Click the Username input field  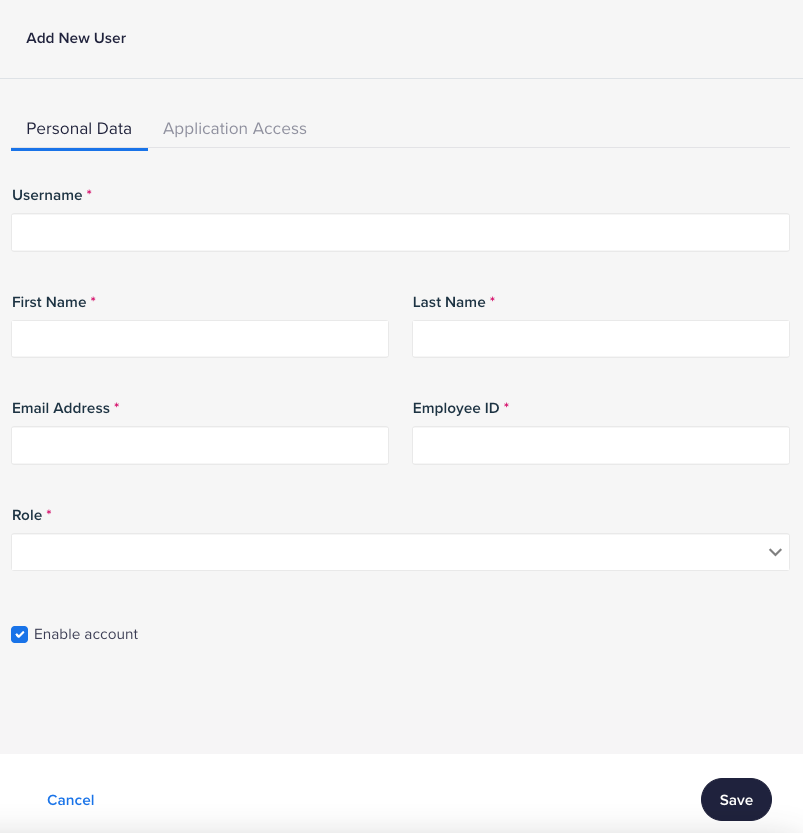pyautogui.click(x=400, y=232)
